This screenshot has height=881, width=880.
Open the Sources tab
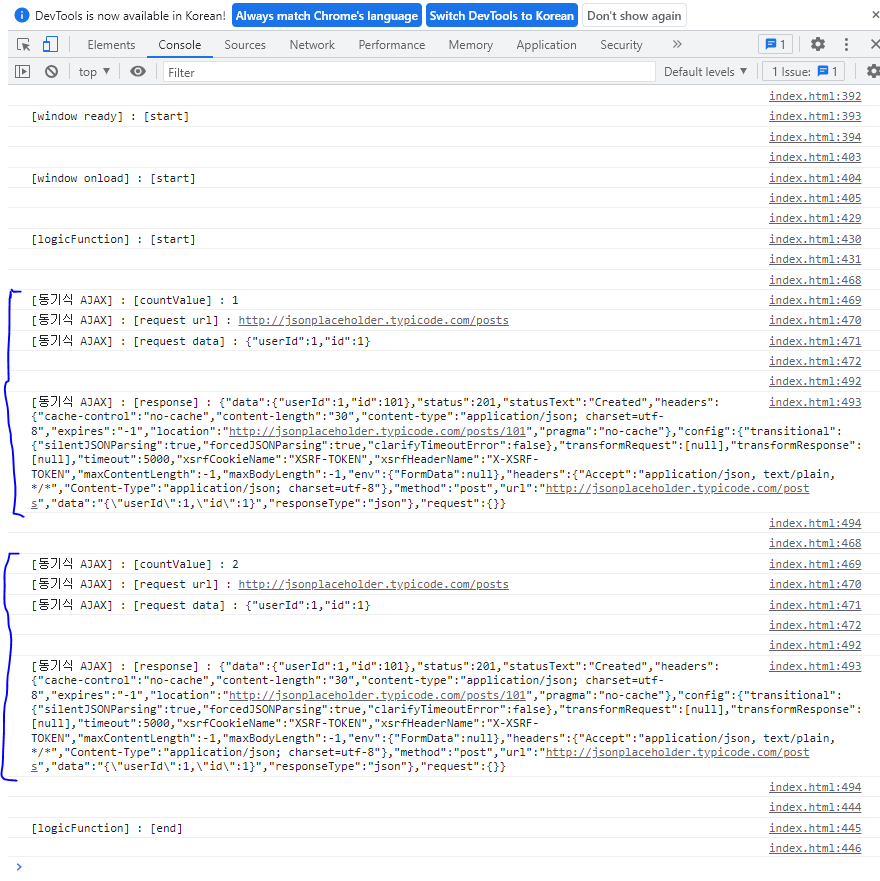pyautogui.click(x=245, y=45)
